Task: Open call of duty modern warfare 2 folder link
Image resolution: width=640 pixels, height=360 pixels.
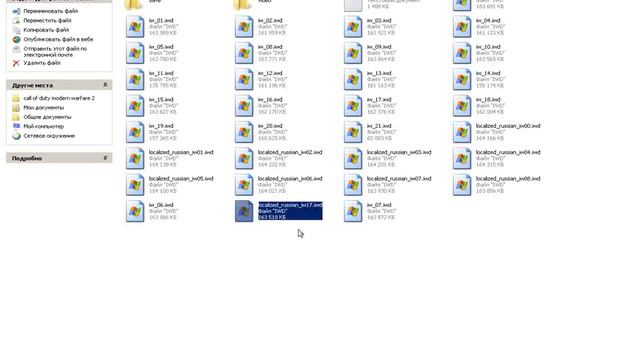Action: click(59, 98)
